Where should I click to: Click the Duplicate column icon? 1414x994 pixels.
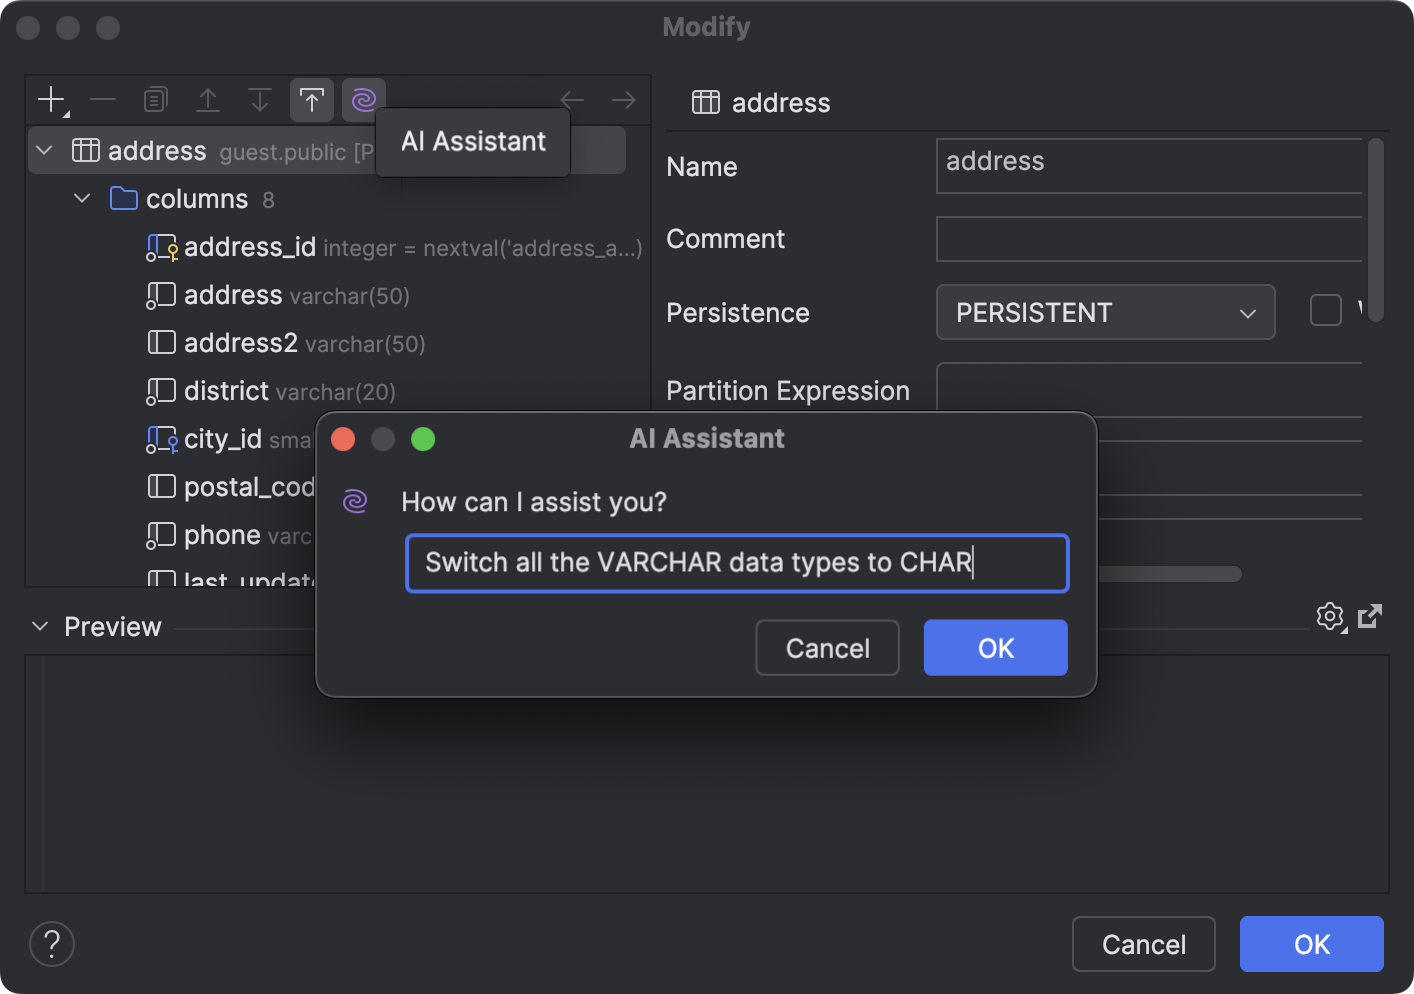(x=155, y=99)
